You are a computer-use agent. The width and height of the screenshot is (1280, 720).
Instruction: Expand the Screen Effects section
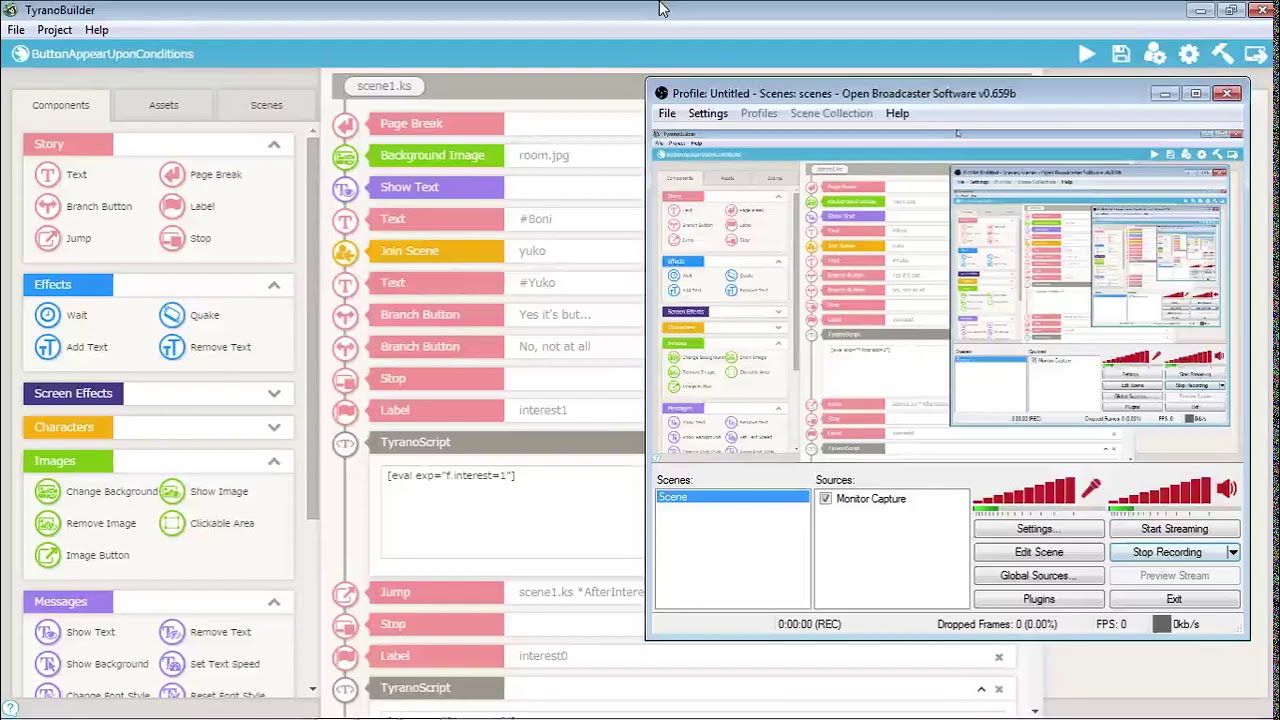pos(274,394)
